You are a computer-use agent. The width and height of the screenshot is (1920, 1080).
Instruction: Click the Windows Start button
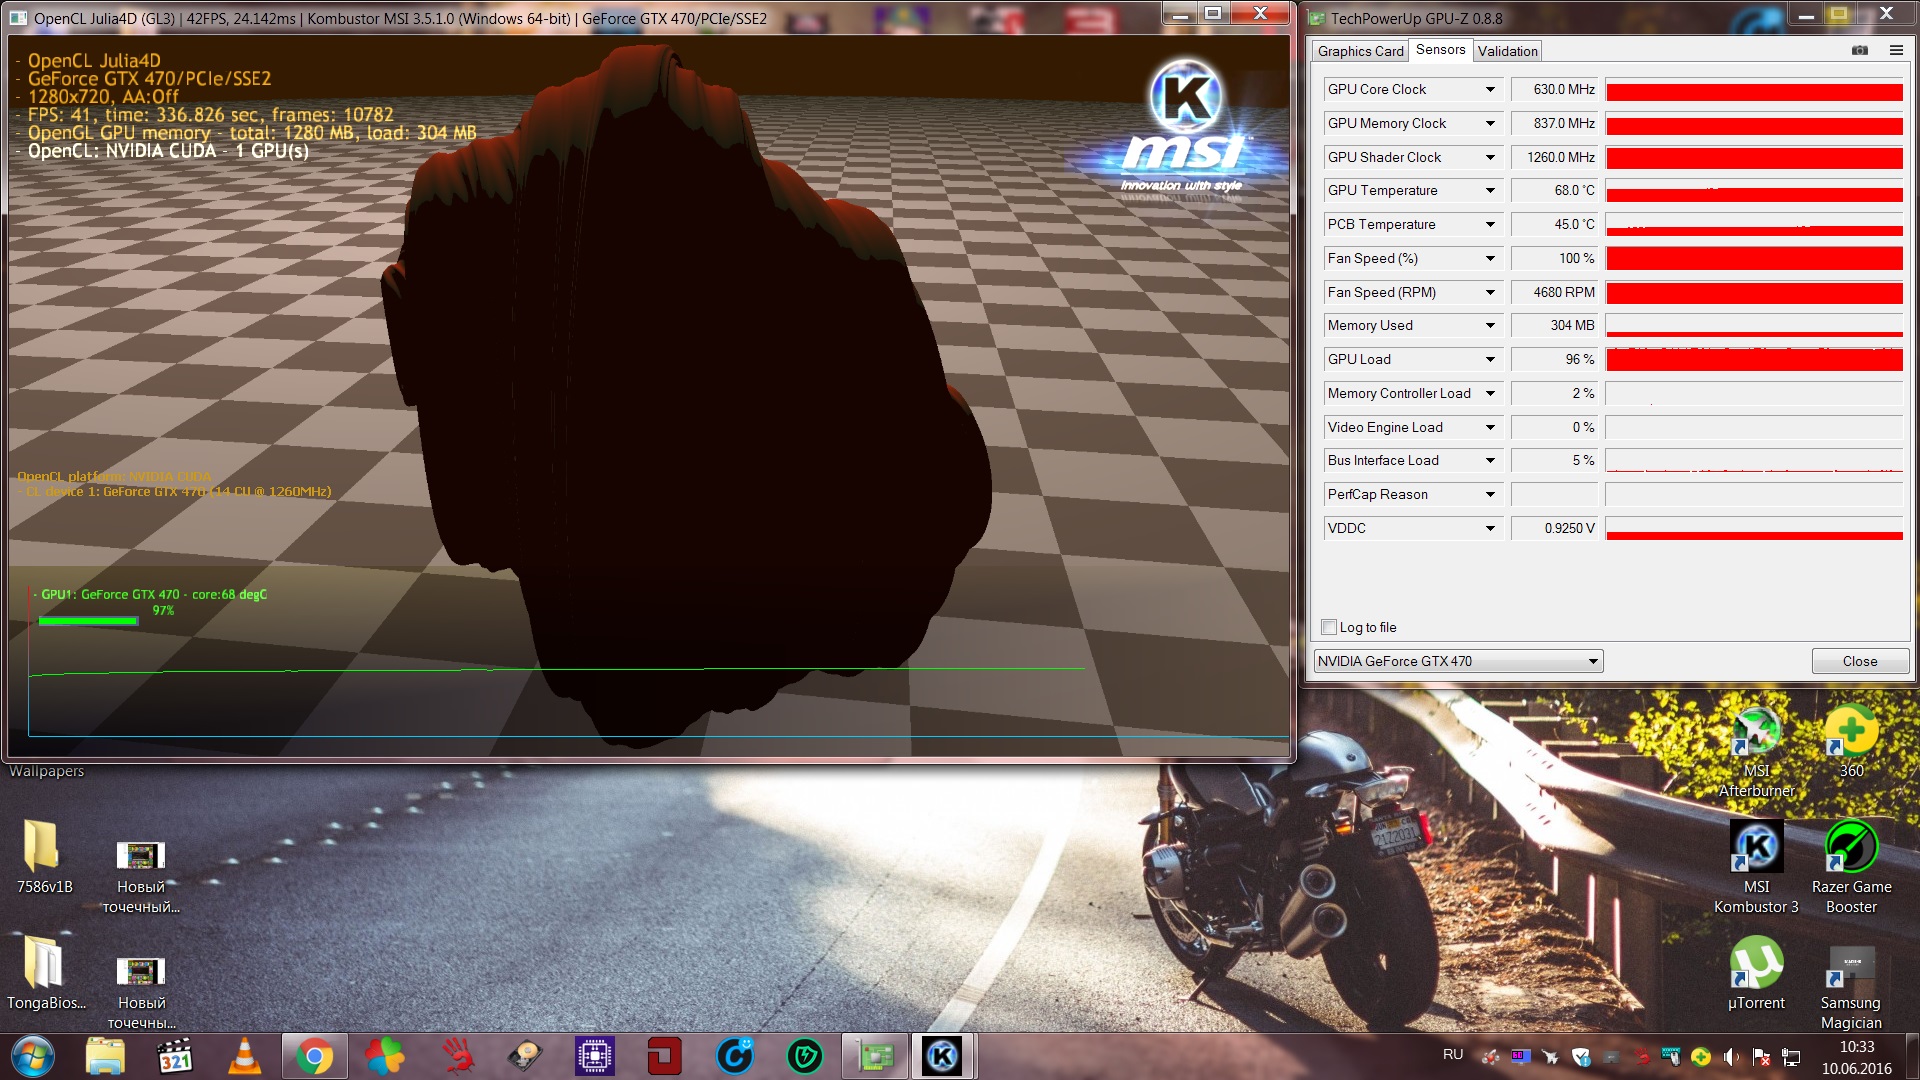tap(33, 1056)
